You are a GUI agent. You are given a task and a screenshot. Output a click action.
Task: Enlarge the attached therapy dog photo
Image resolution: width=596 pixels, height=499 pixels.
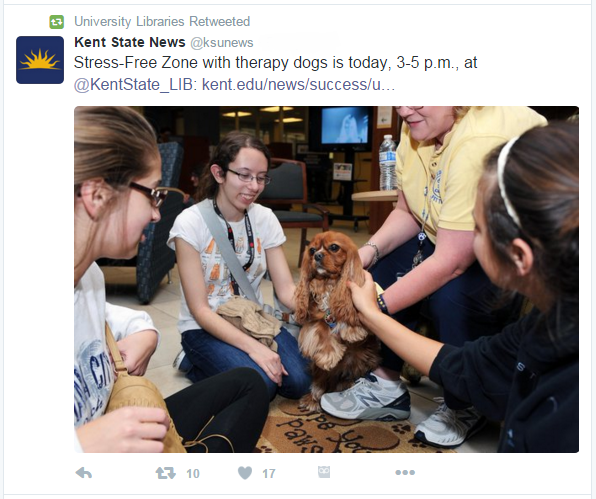point(327,279)
